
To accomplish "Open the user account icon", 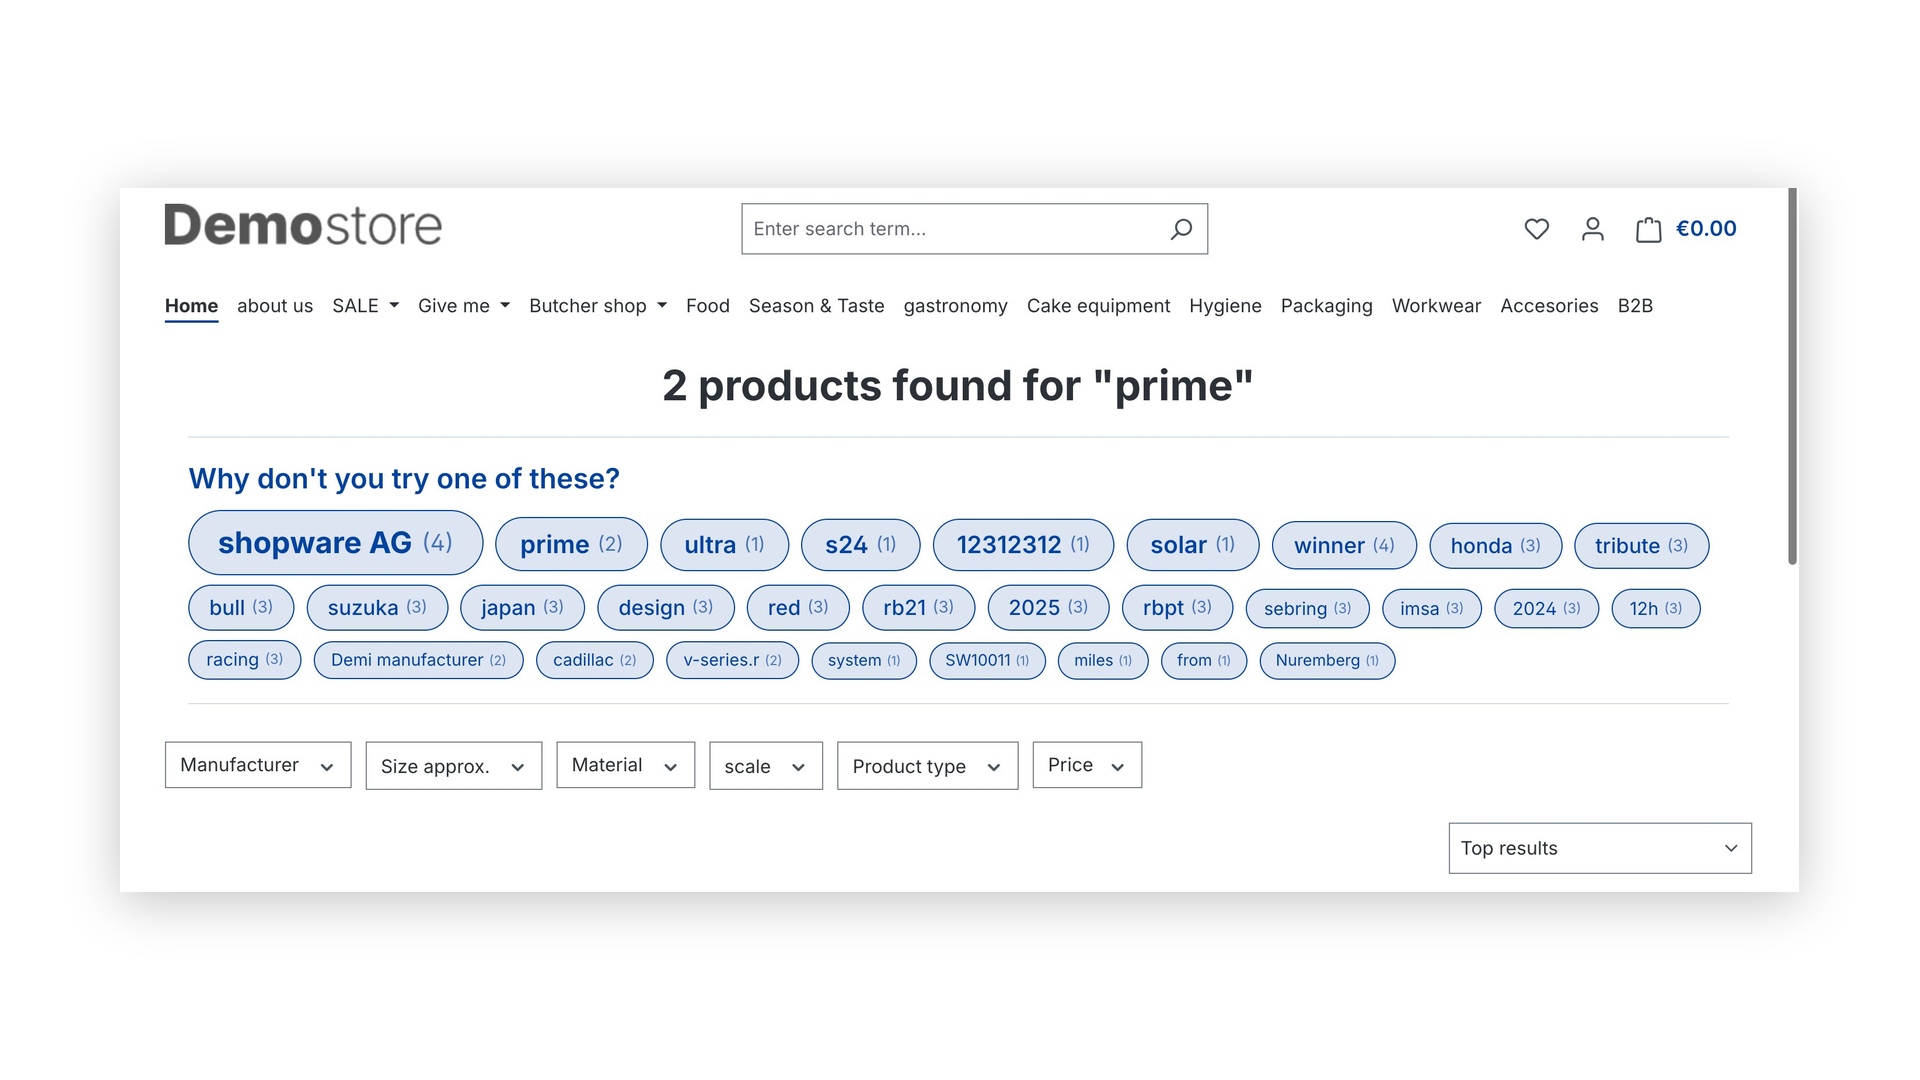I will (1593, 229).
